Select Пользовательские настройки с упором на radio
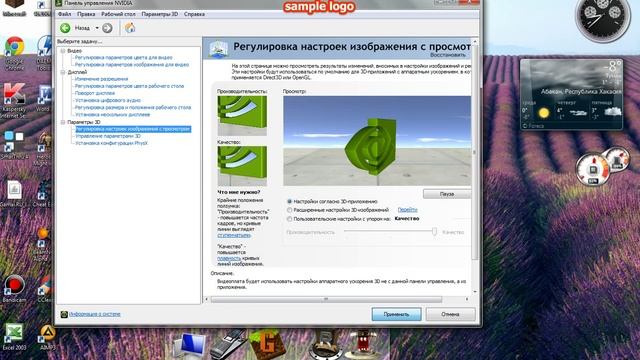640x360 pixels. (x=289, y=219)
